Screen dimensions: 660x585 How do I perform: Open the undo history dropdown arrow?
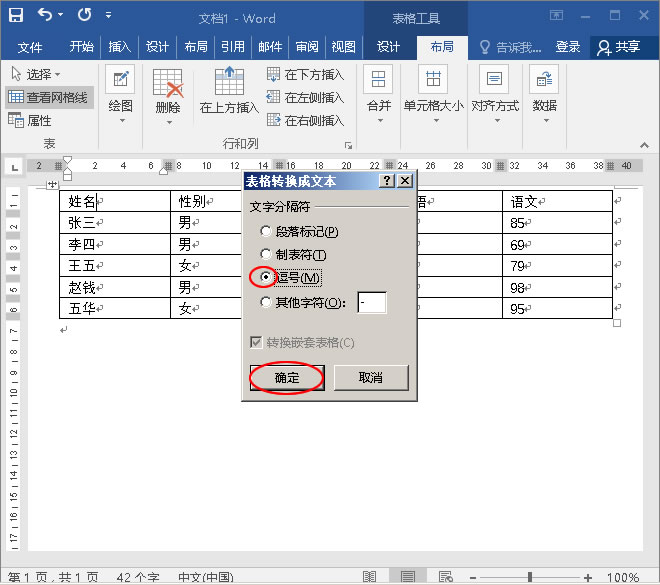tap(61, 15)
